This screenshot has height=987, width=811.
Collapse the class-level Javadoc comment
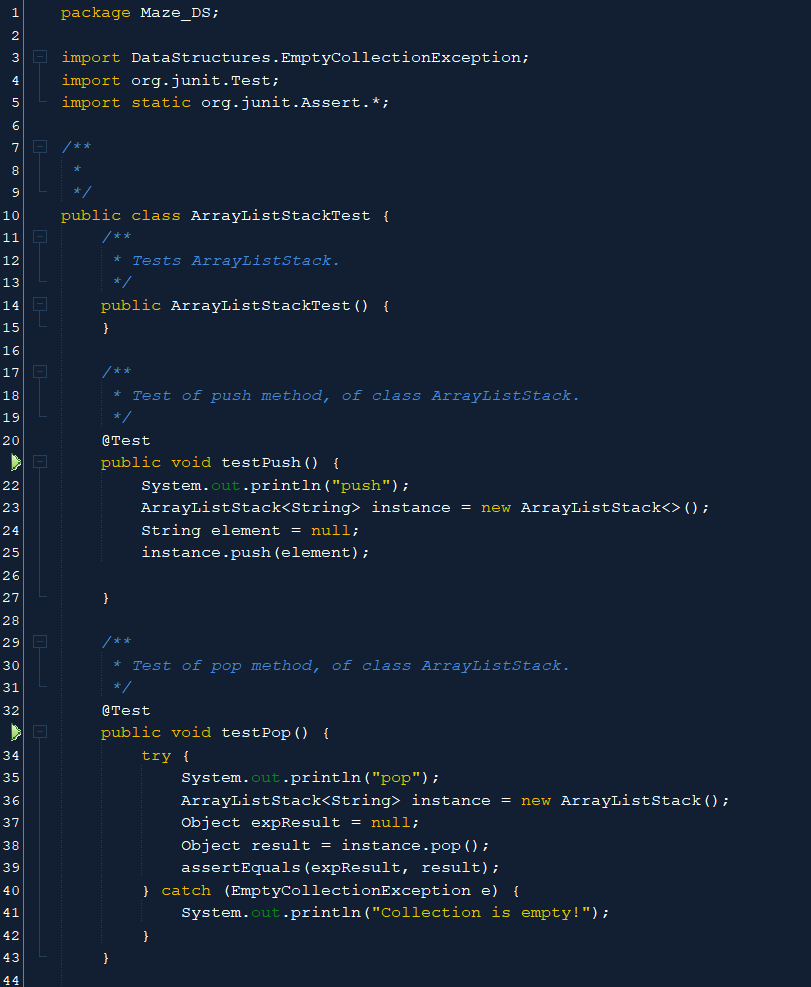[x=38, y=146]
